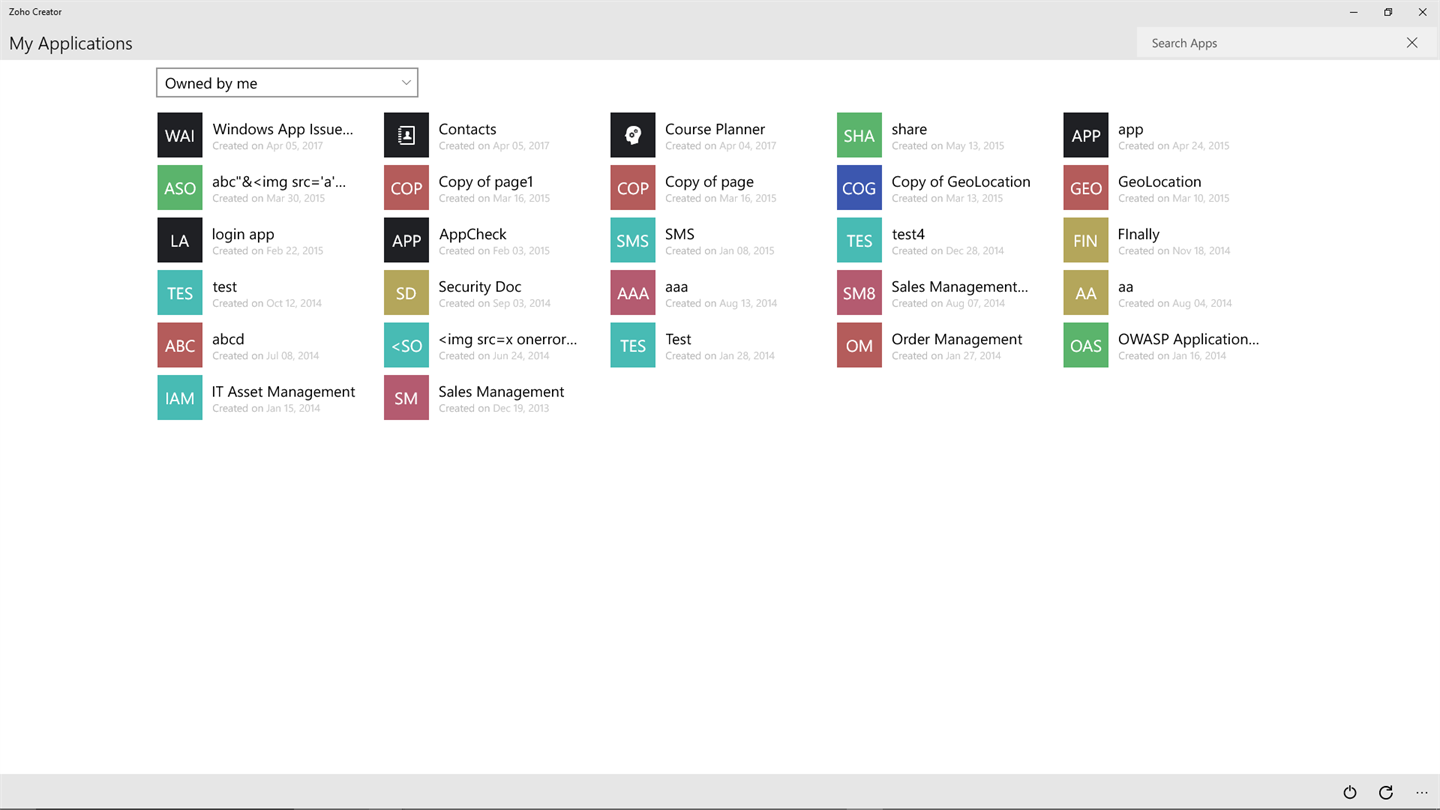Open the Order Management application name

(956, 339)
